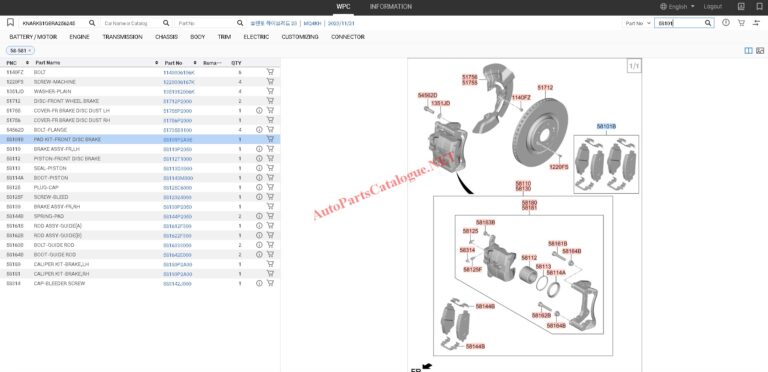This screenshot has height=372, width=768.
Task: Open part number link for CALIPER KIT-BRAKE,RH
Action: pos(177,274)
